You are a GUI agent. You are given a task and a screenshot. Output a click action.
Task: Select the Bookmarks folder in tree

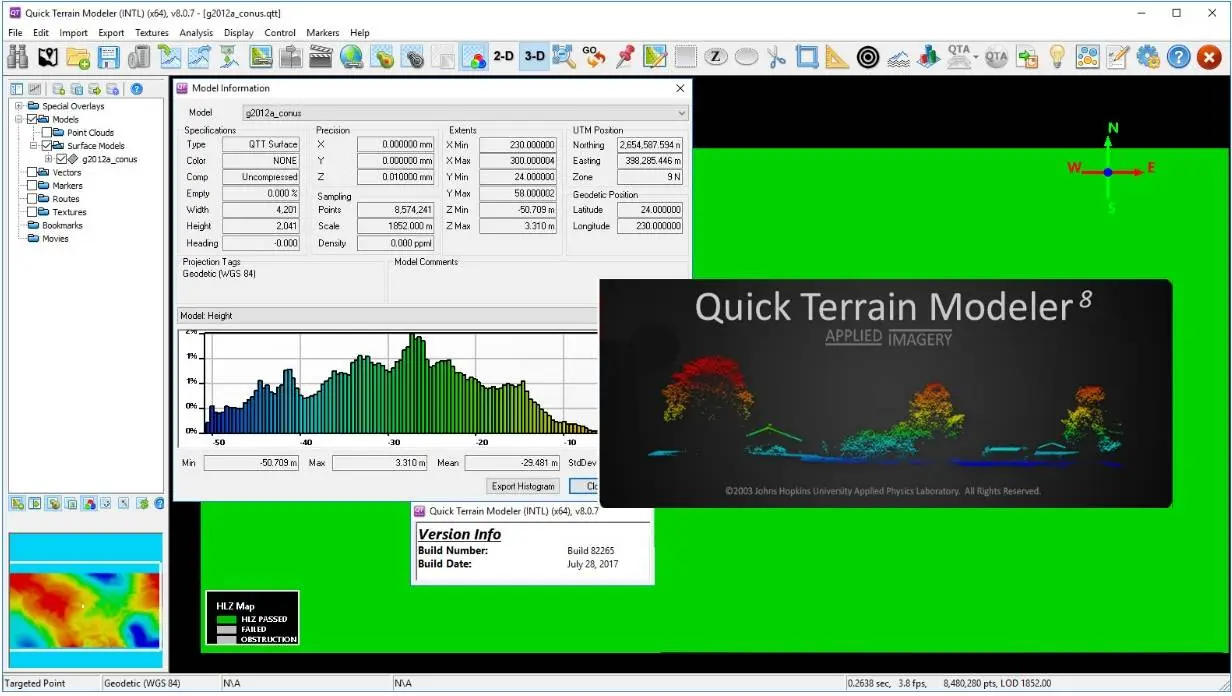click(x=61, y=225)
